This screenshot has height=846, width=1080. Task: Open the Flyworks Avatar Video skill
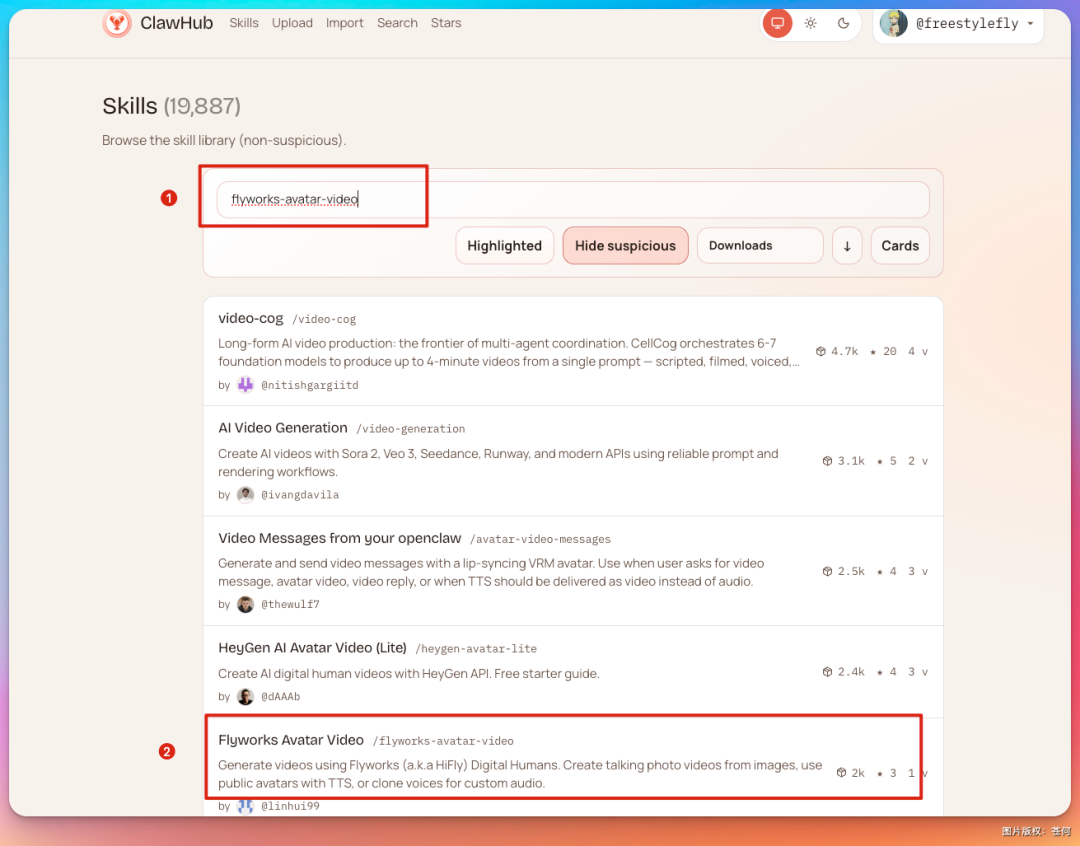coord(291,740)
